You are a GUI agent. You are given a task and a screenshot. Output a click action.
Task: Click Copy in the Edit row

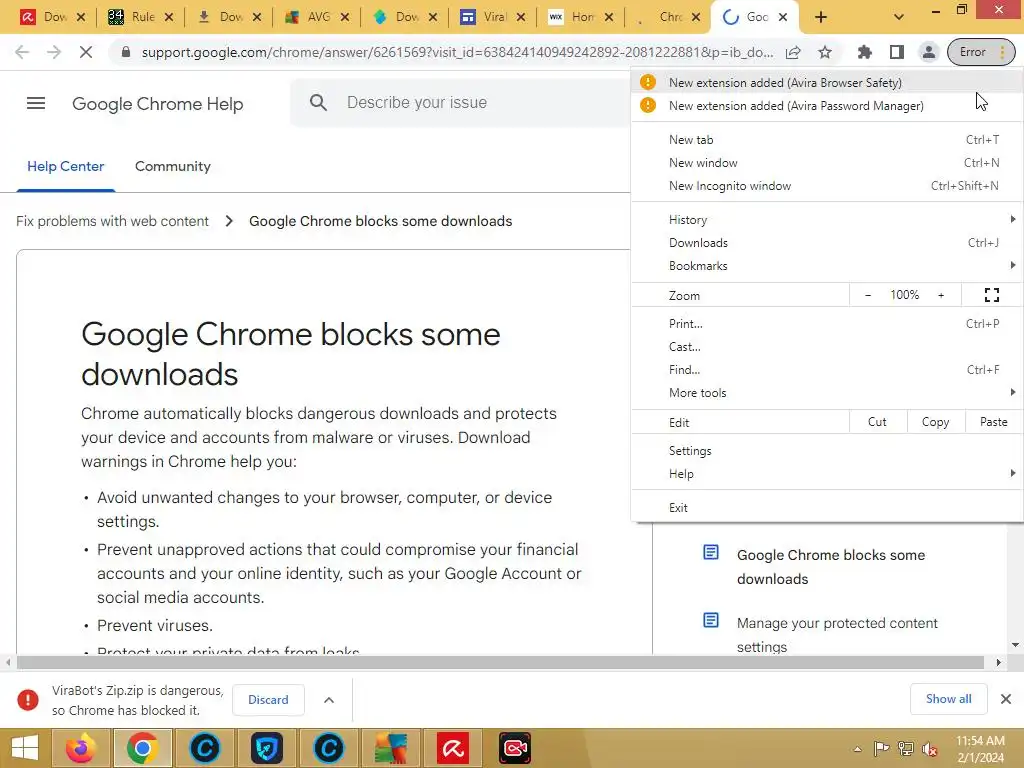click(935, 422)
